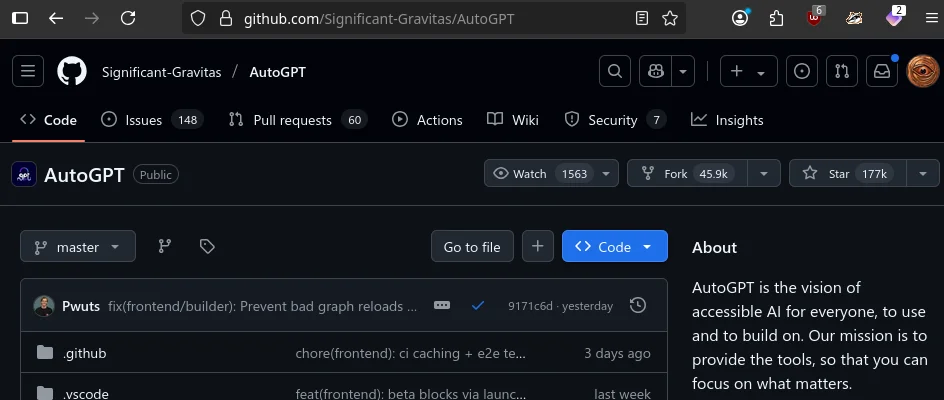The width and height of the screenshot is (944, 400).
Task: Open the extension icon with badge 2
Action: (895, 17)
